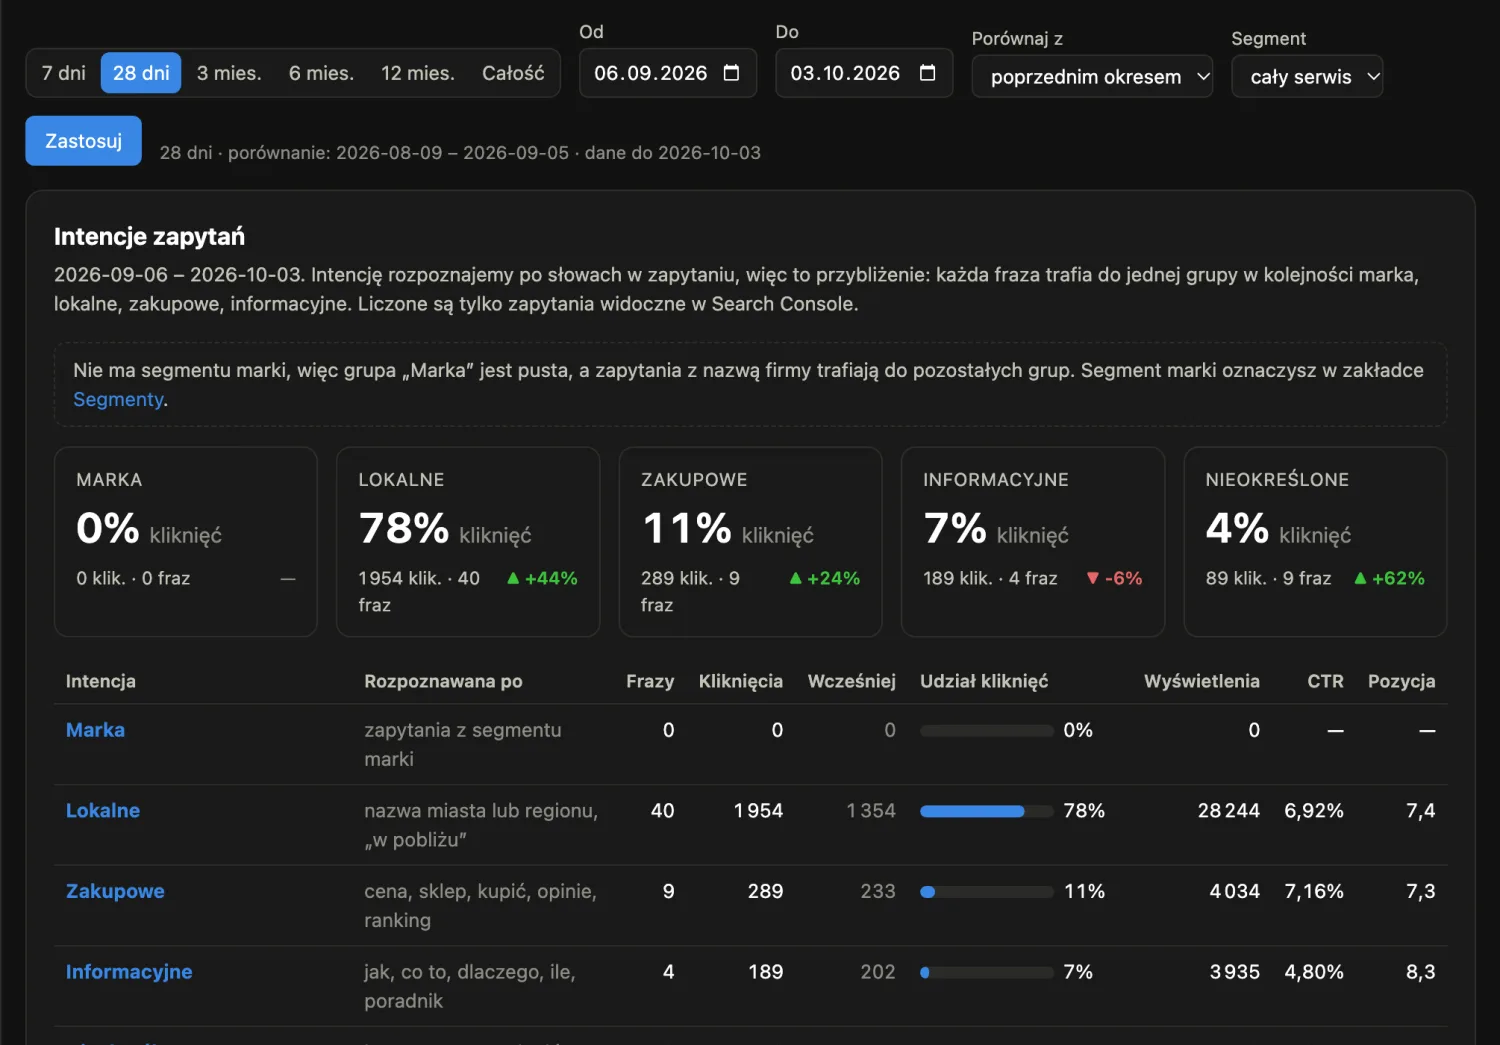The image size is (1500, 1045).
Task: Click the Wcześniej column header
Action: (x=851, y=681)
